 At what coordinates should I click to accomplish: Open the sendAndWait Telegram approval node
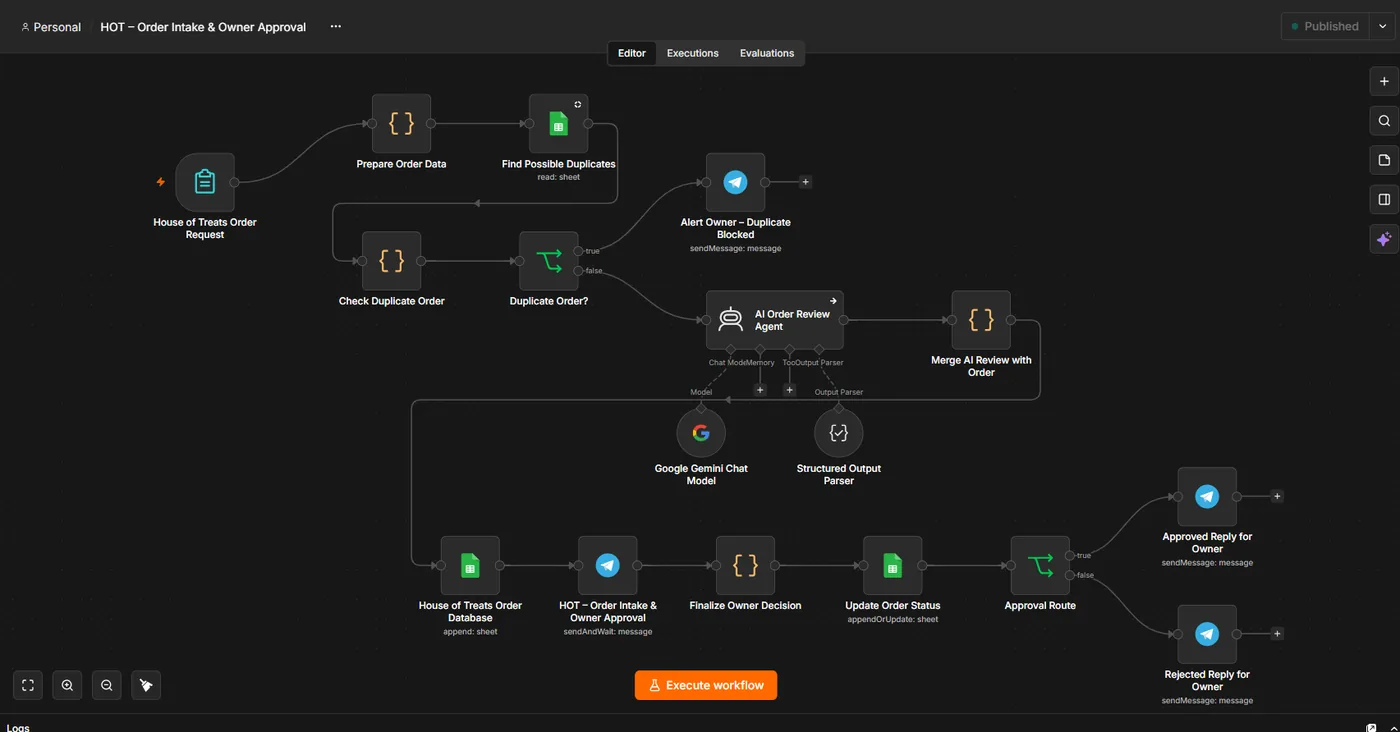[x=607, y=566]
